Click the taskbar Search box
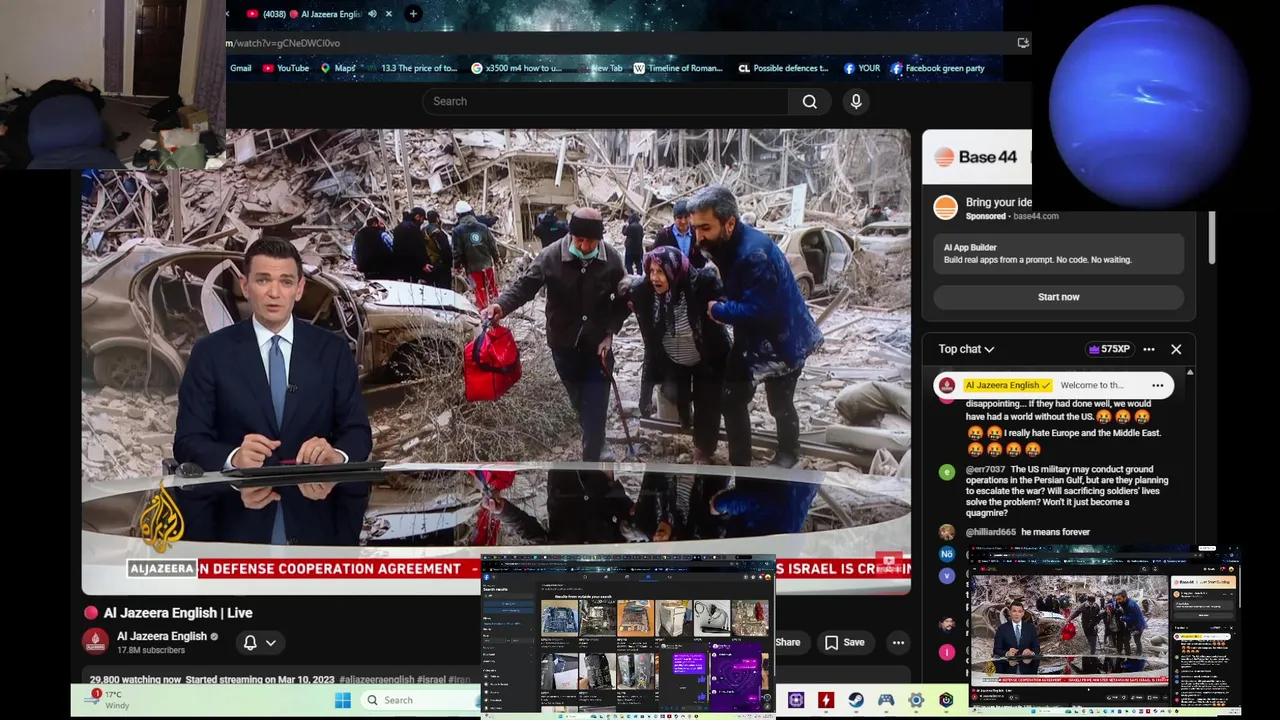This screenshot has height=720, width=1280. tap(420, 700)
